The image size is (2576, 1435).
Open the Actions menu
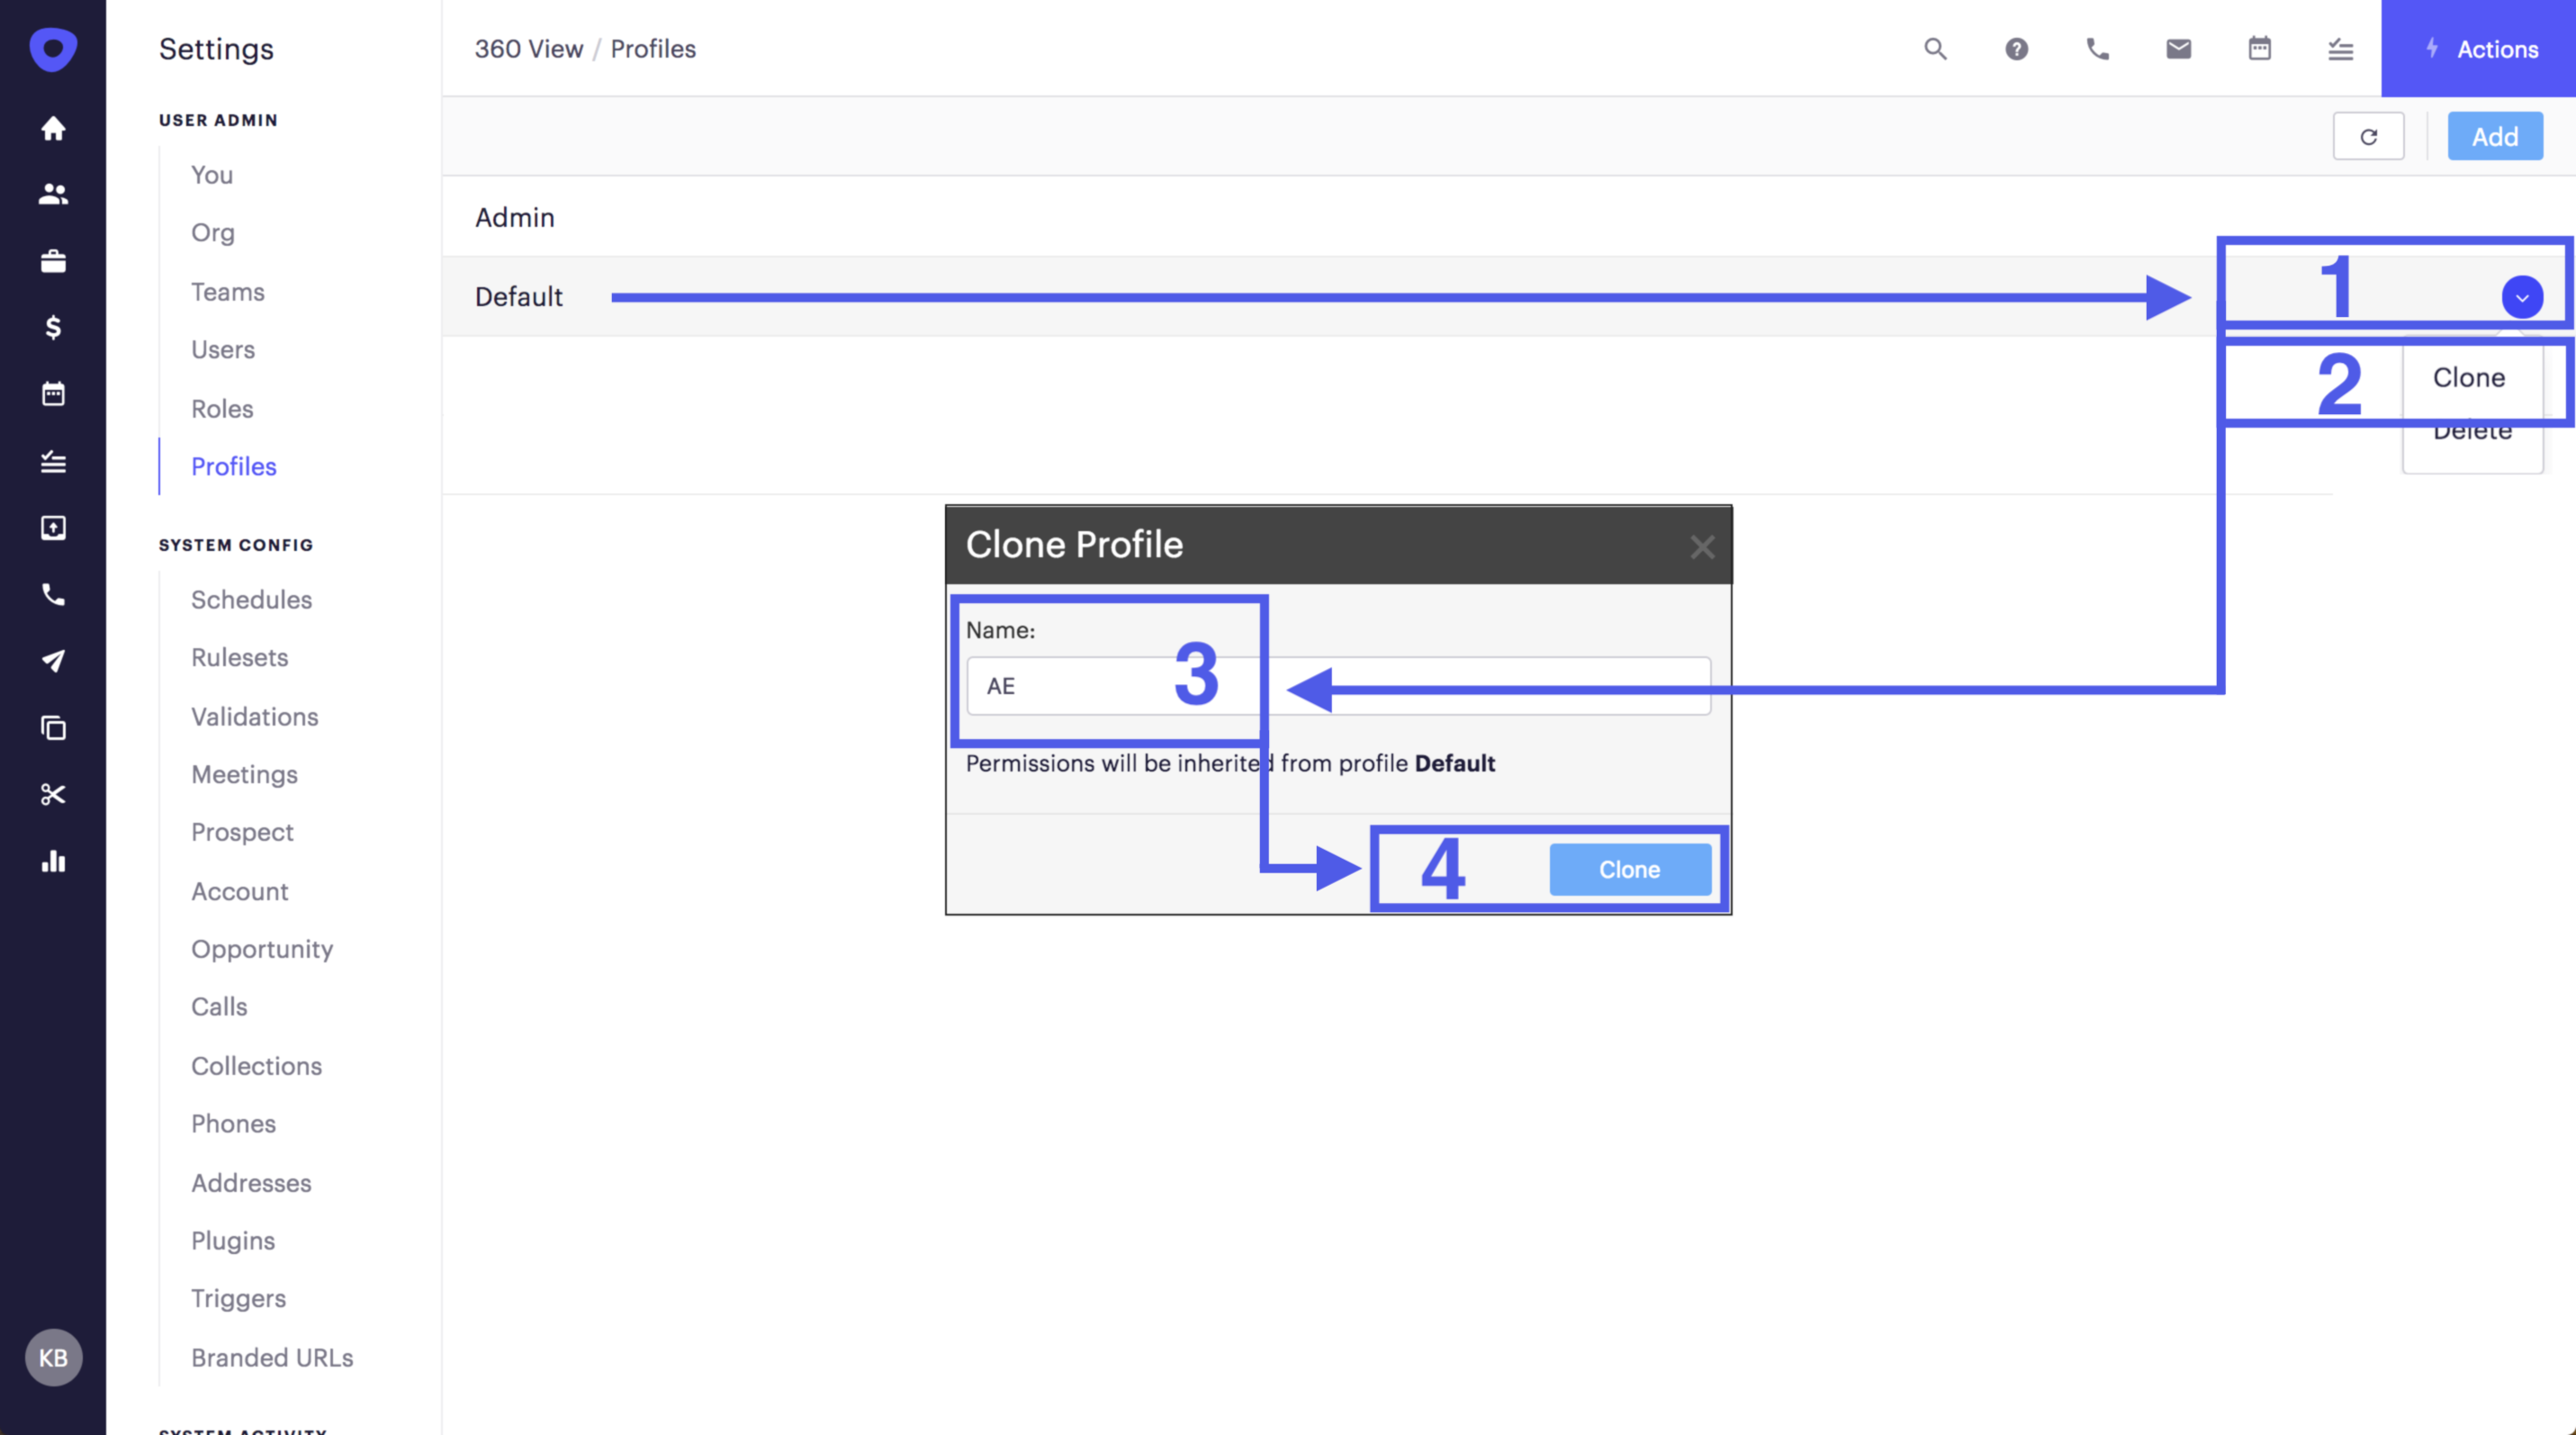(x=2478, y=49)
